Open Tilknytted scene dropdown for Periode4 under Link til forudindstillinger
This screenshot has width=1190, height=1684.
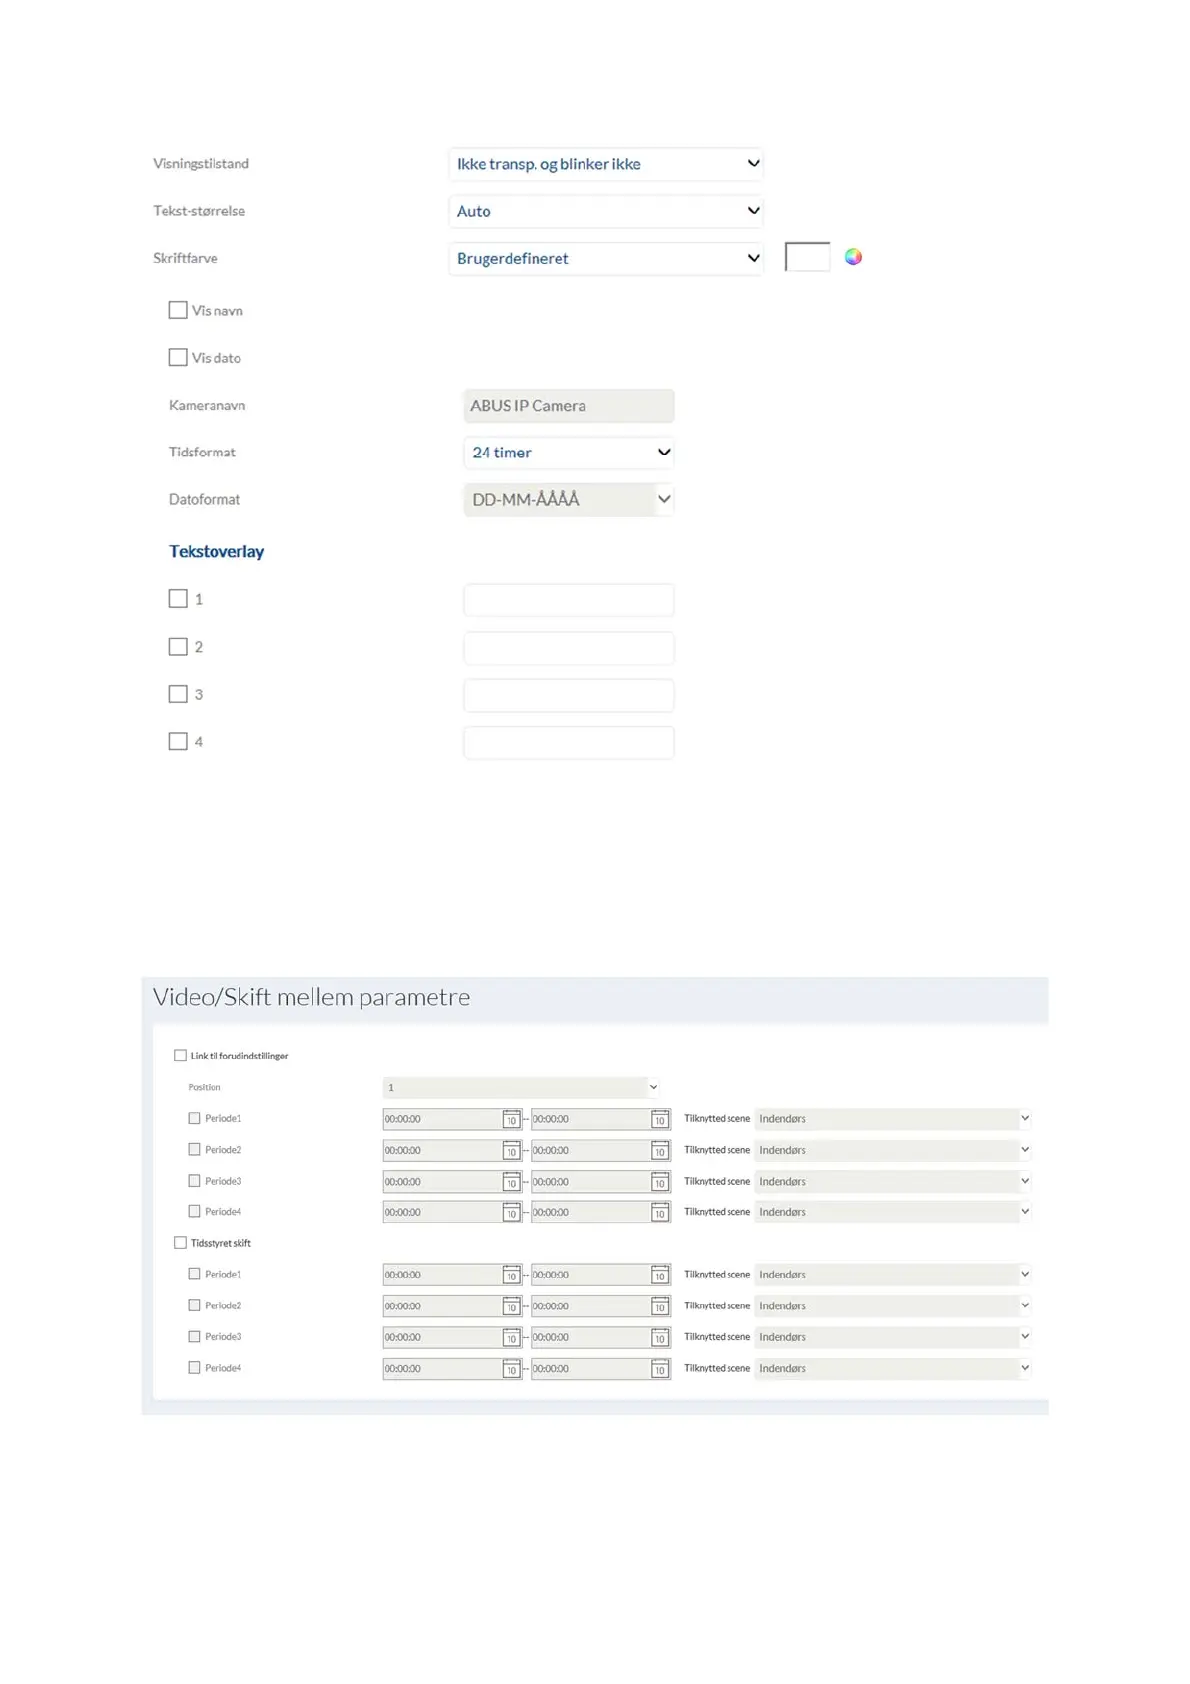[x=893, y=1212]
